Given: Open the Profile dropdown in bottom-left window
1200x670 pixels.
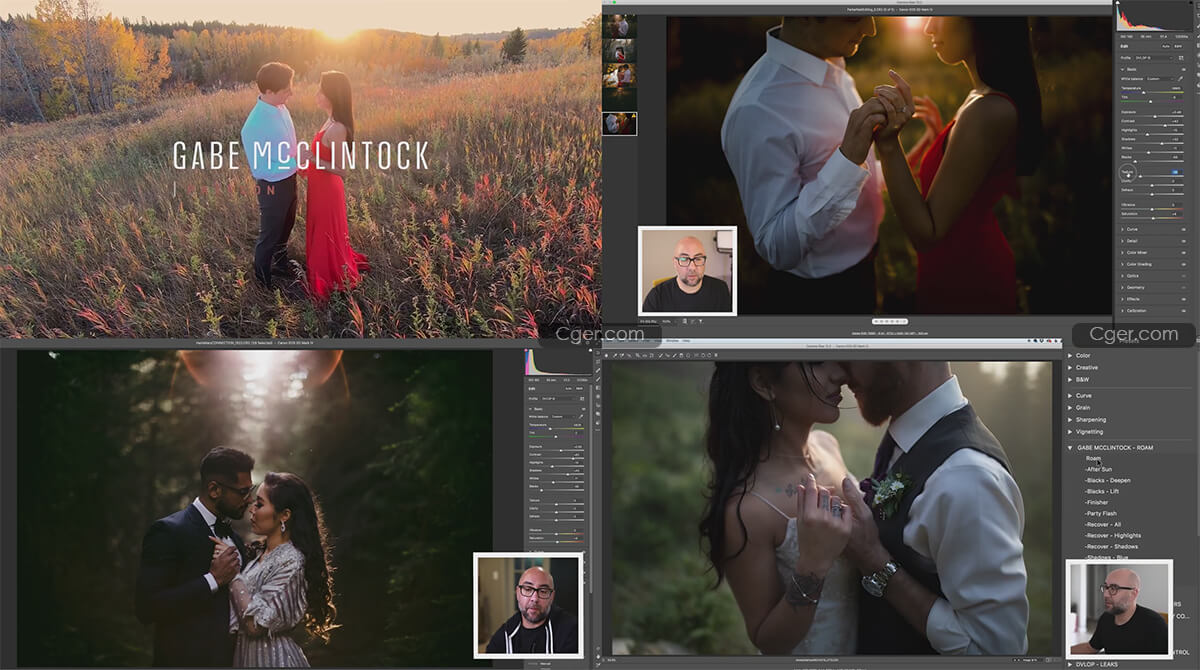Looking at the screenshot, I should 558,398.
